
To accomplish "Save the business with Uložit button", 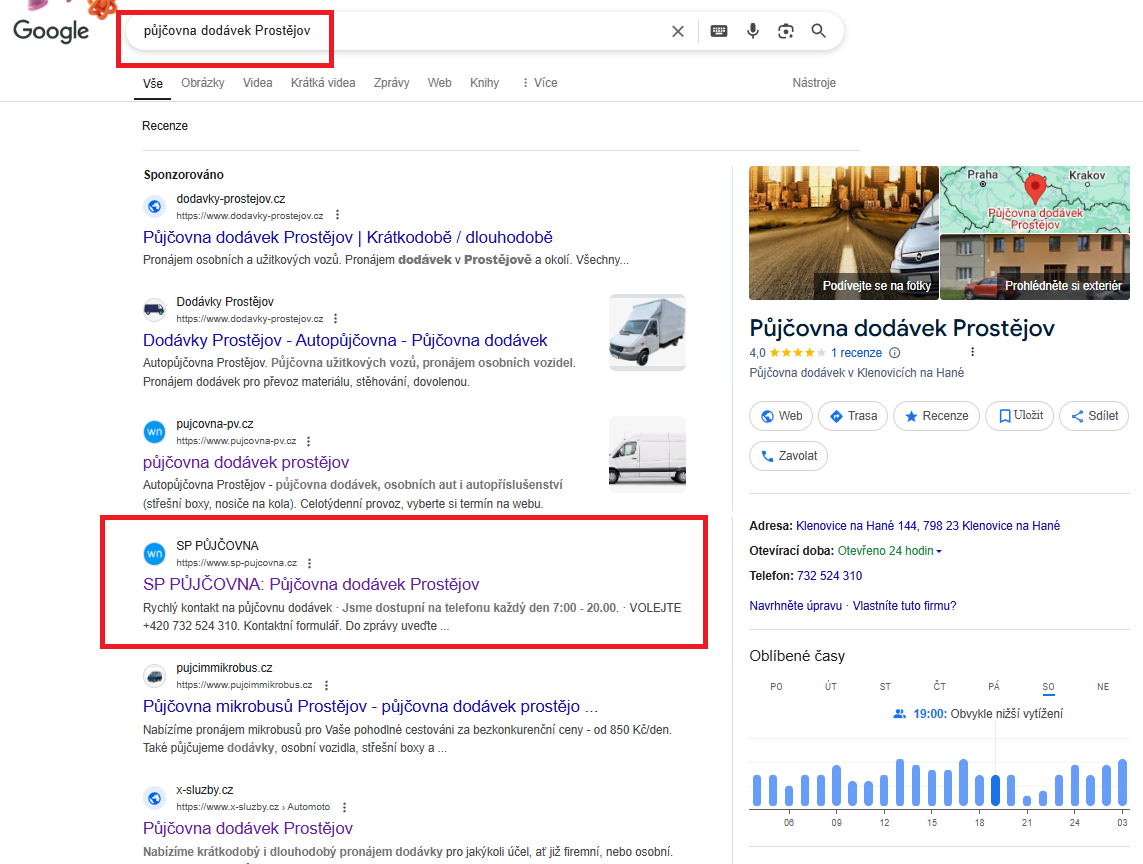I will (1020, 416).
